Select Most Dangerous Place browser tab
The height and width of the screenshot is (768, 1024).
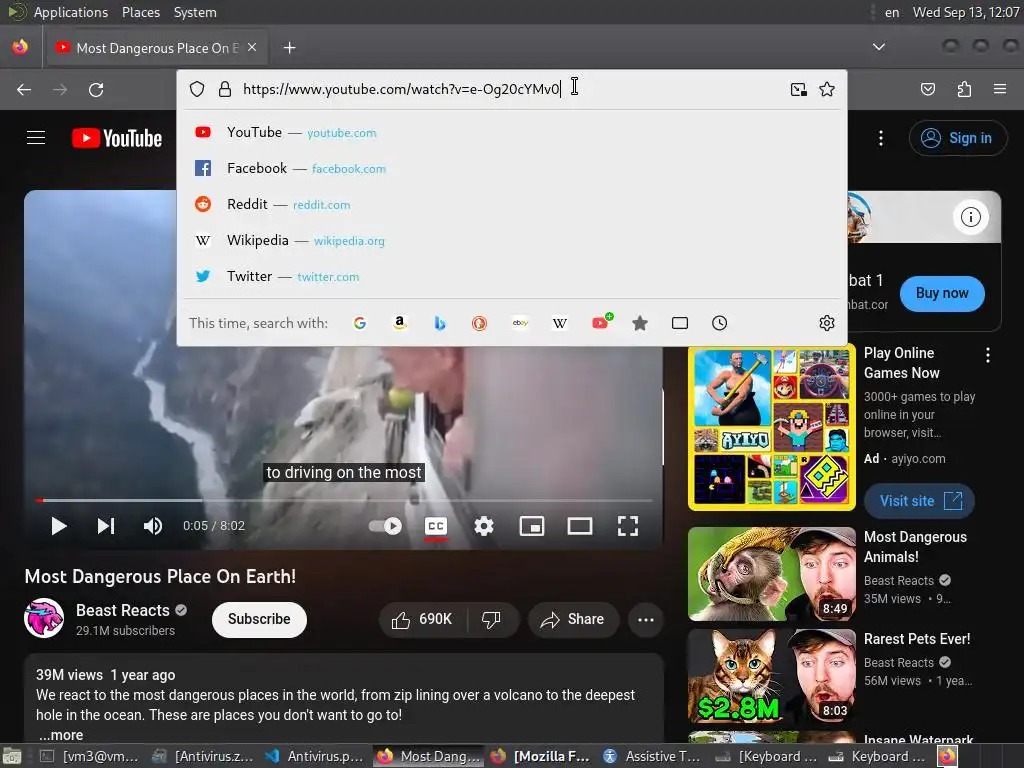(155, 48)
